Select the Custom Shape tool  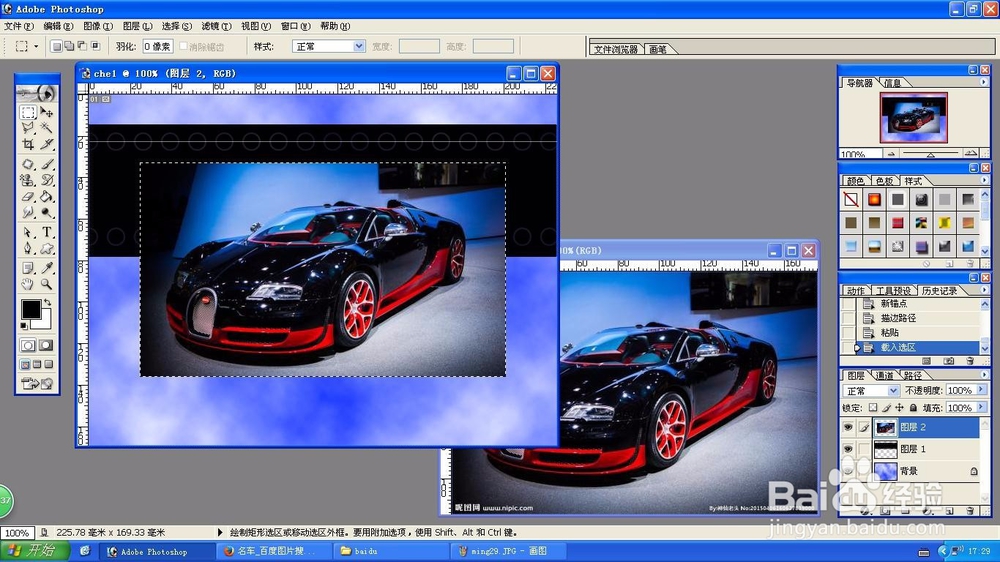coord(47,248)
